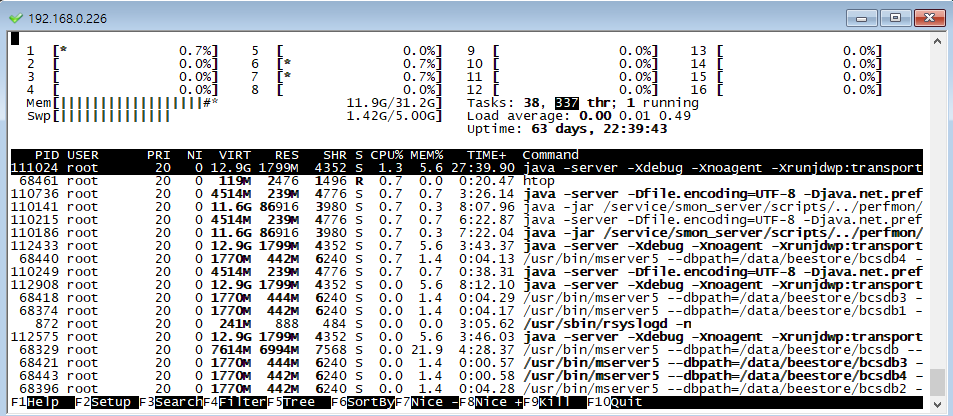Select the rsyslogd process row PID 872

(467, 324)
